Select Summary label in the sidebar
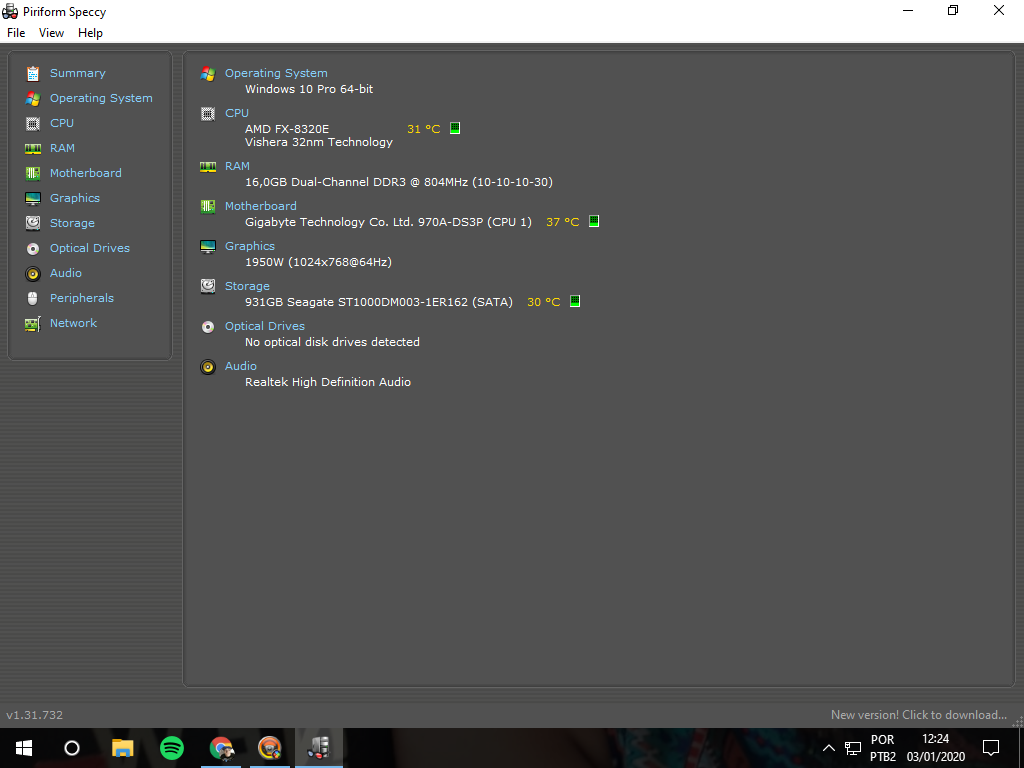 coord(78,73)
